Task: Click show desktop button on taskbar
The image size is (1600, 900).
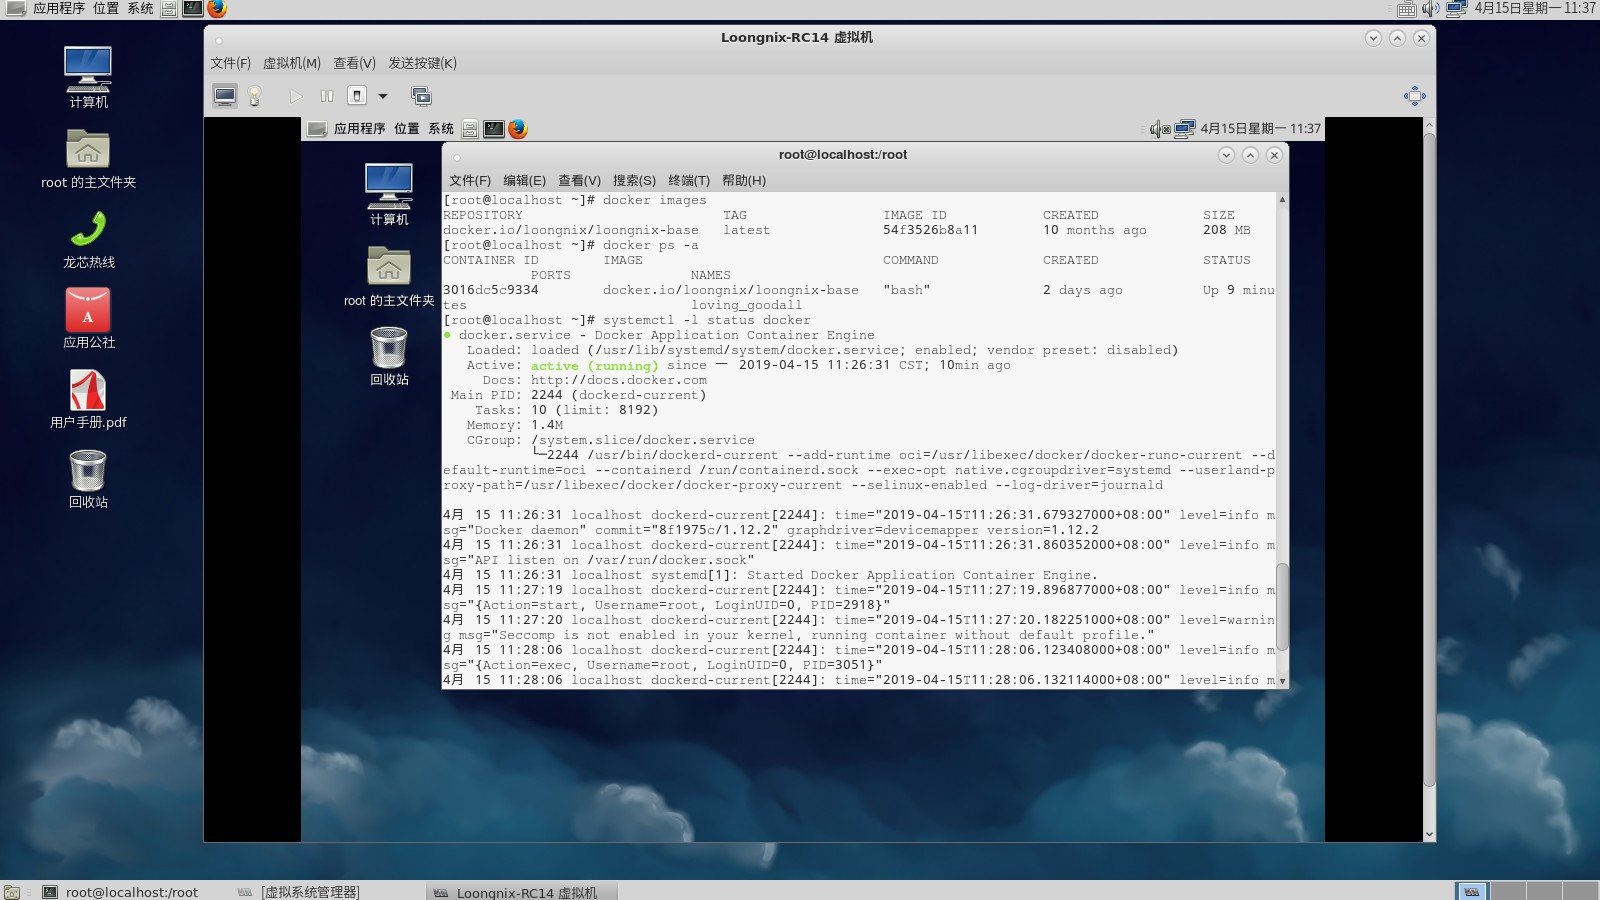Action: coord(12,891)
